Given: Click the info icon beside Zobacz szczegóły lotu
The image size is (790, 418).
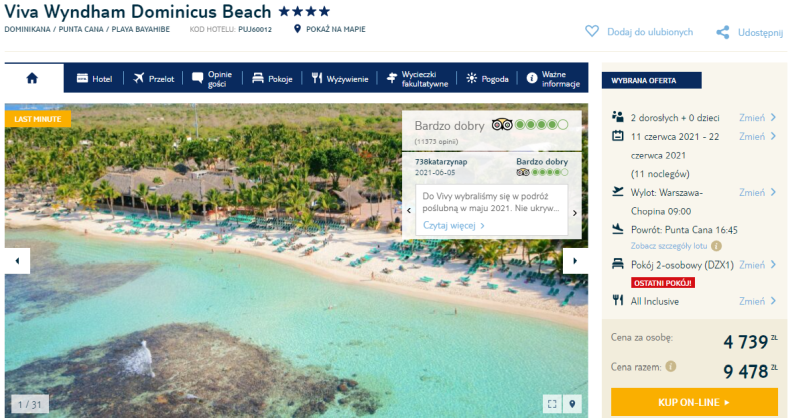Looking at the screenshot, I should (x=716, y=246).
